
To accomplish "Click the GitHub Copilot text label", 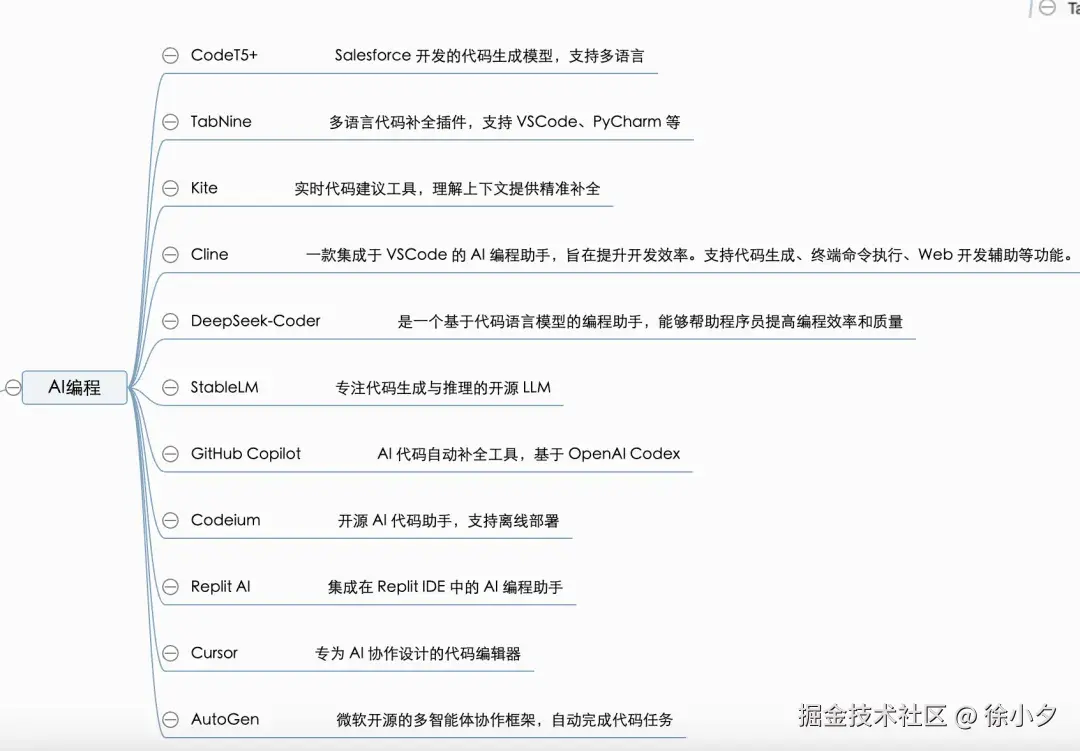I will (245, 453).
